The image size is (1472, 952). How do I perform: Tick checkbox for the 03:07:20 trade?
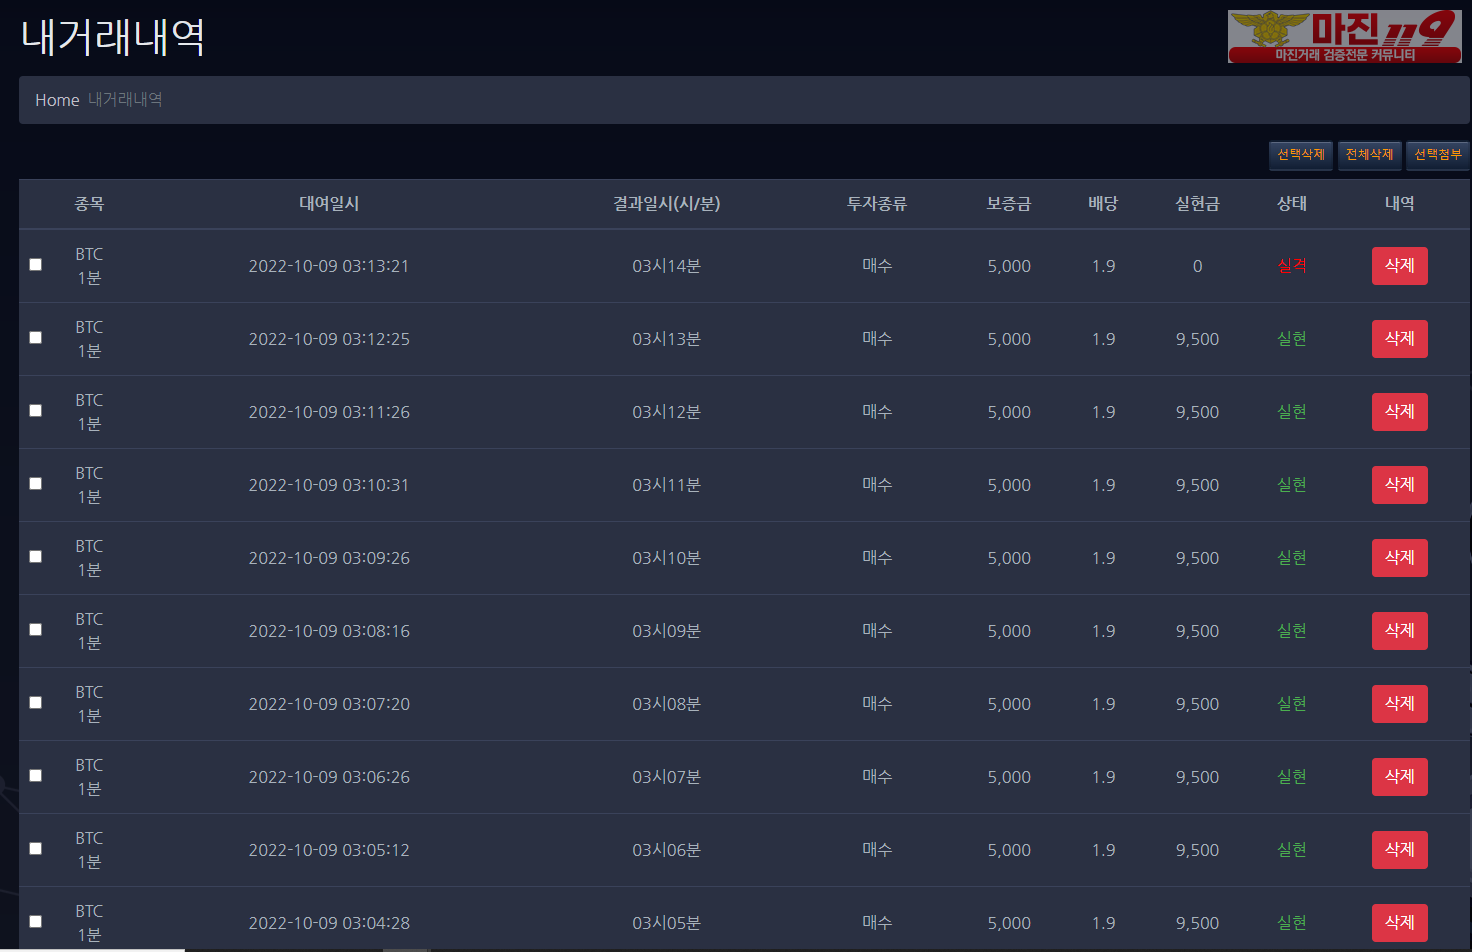(x=36, y=703)
